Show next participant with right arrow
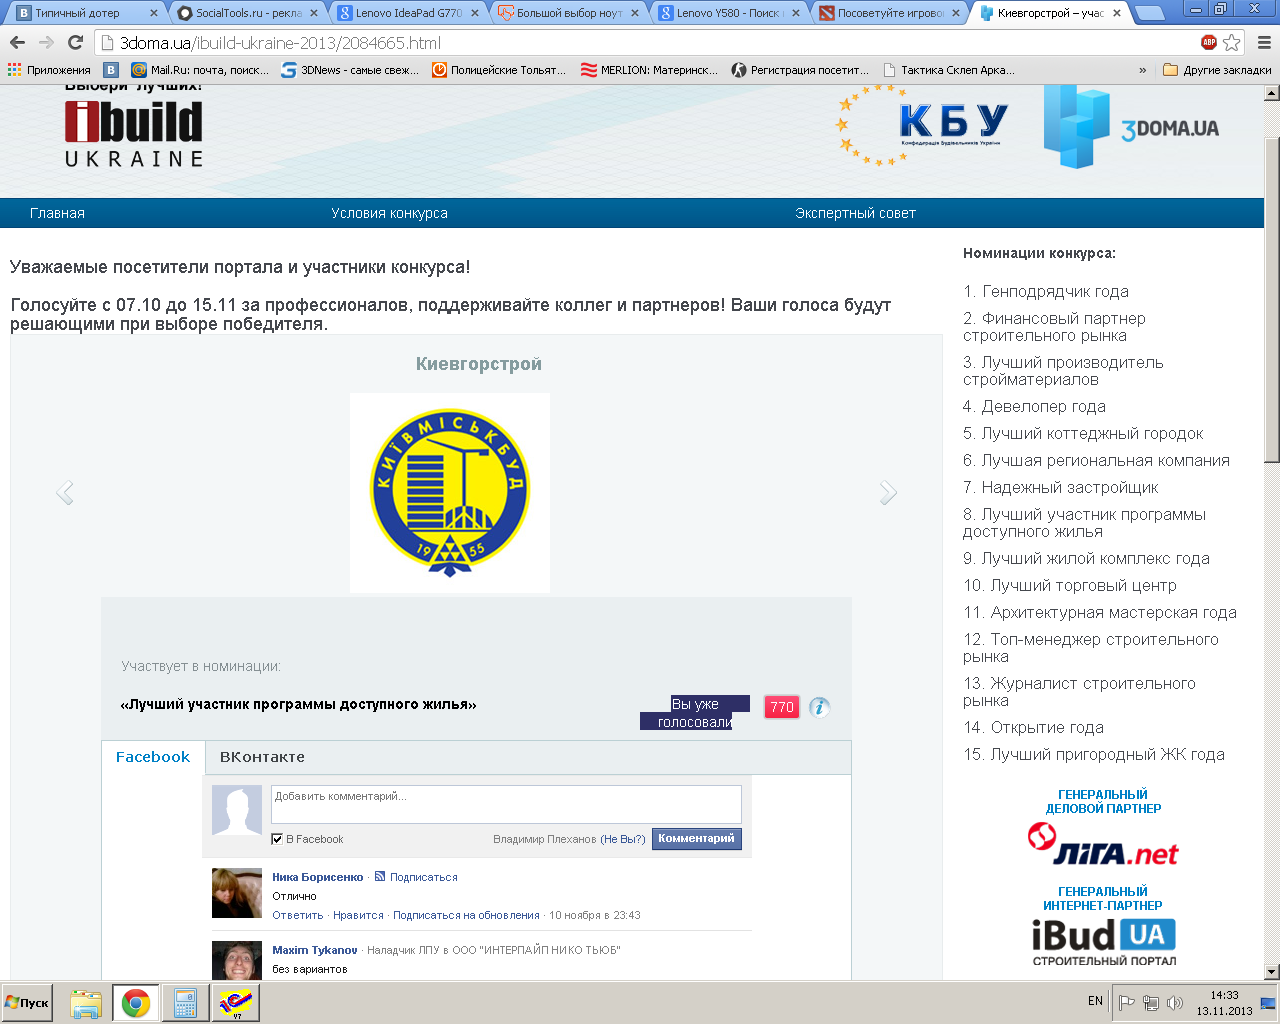 point(888,492)
